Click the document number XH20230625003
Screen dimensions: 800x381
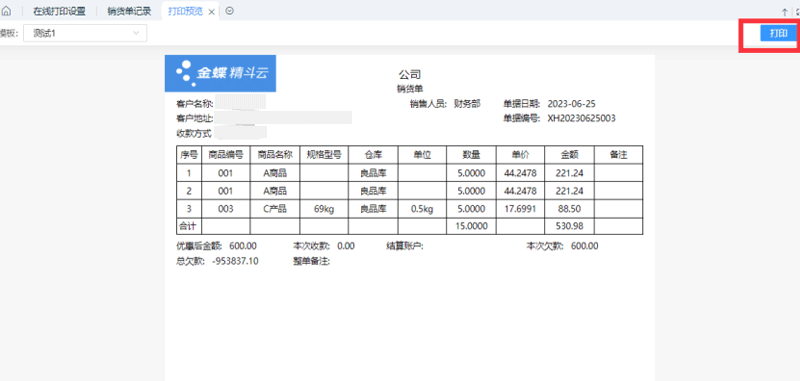click(582, 118)
